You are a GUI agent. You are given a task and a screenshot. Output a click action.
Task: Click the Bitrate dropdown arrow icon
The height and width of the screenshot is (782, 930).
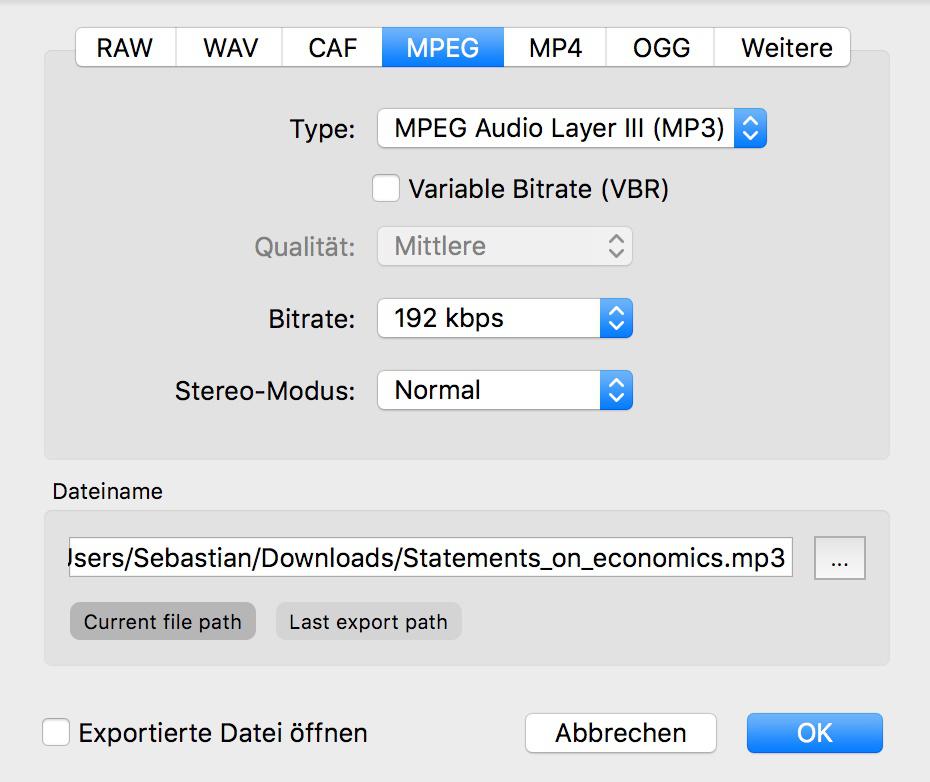(x=616, y=319)
